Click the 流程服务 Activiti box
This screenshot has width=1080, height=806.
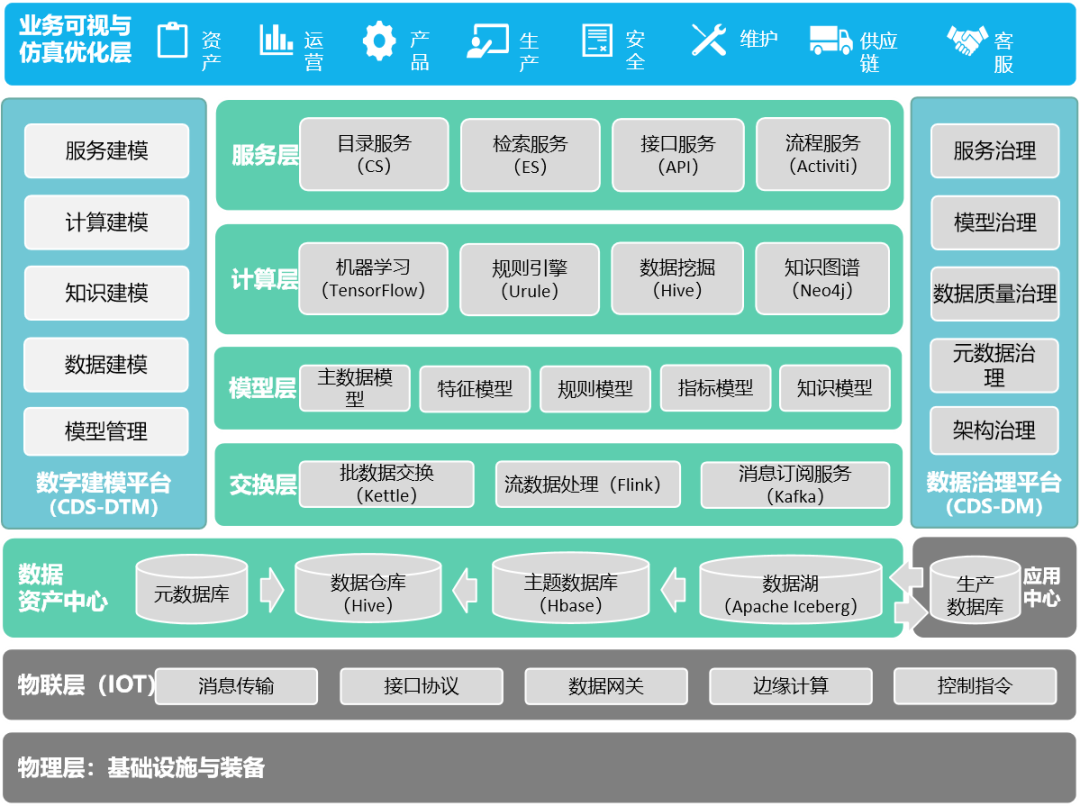823,155
